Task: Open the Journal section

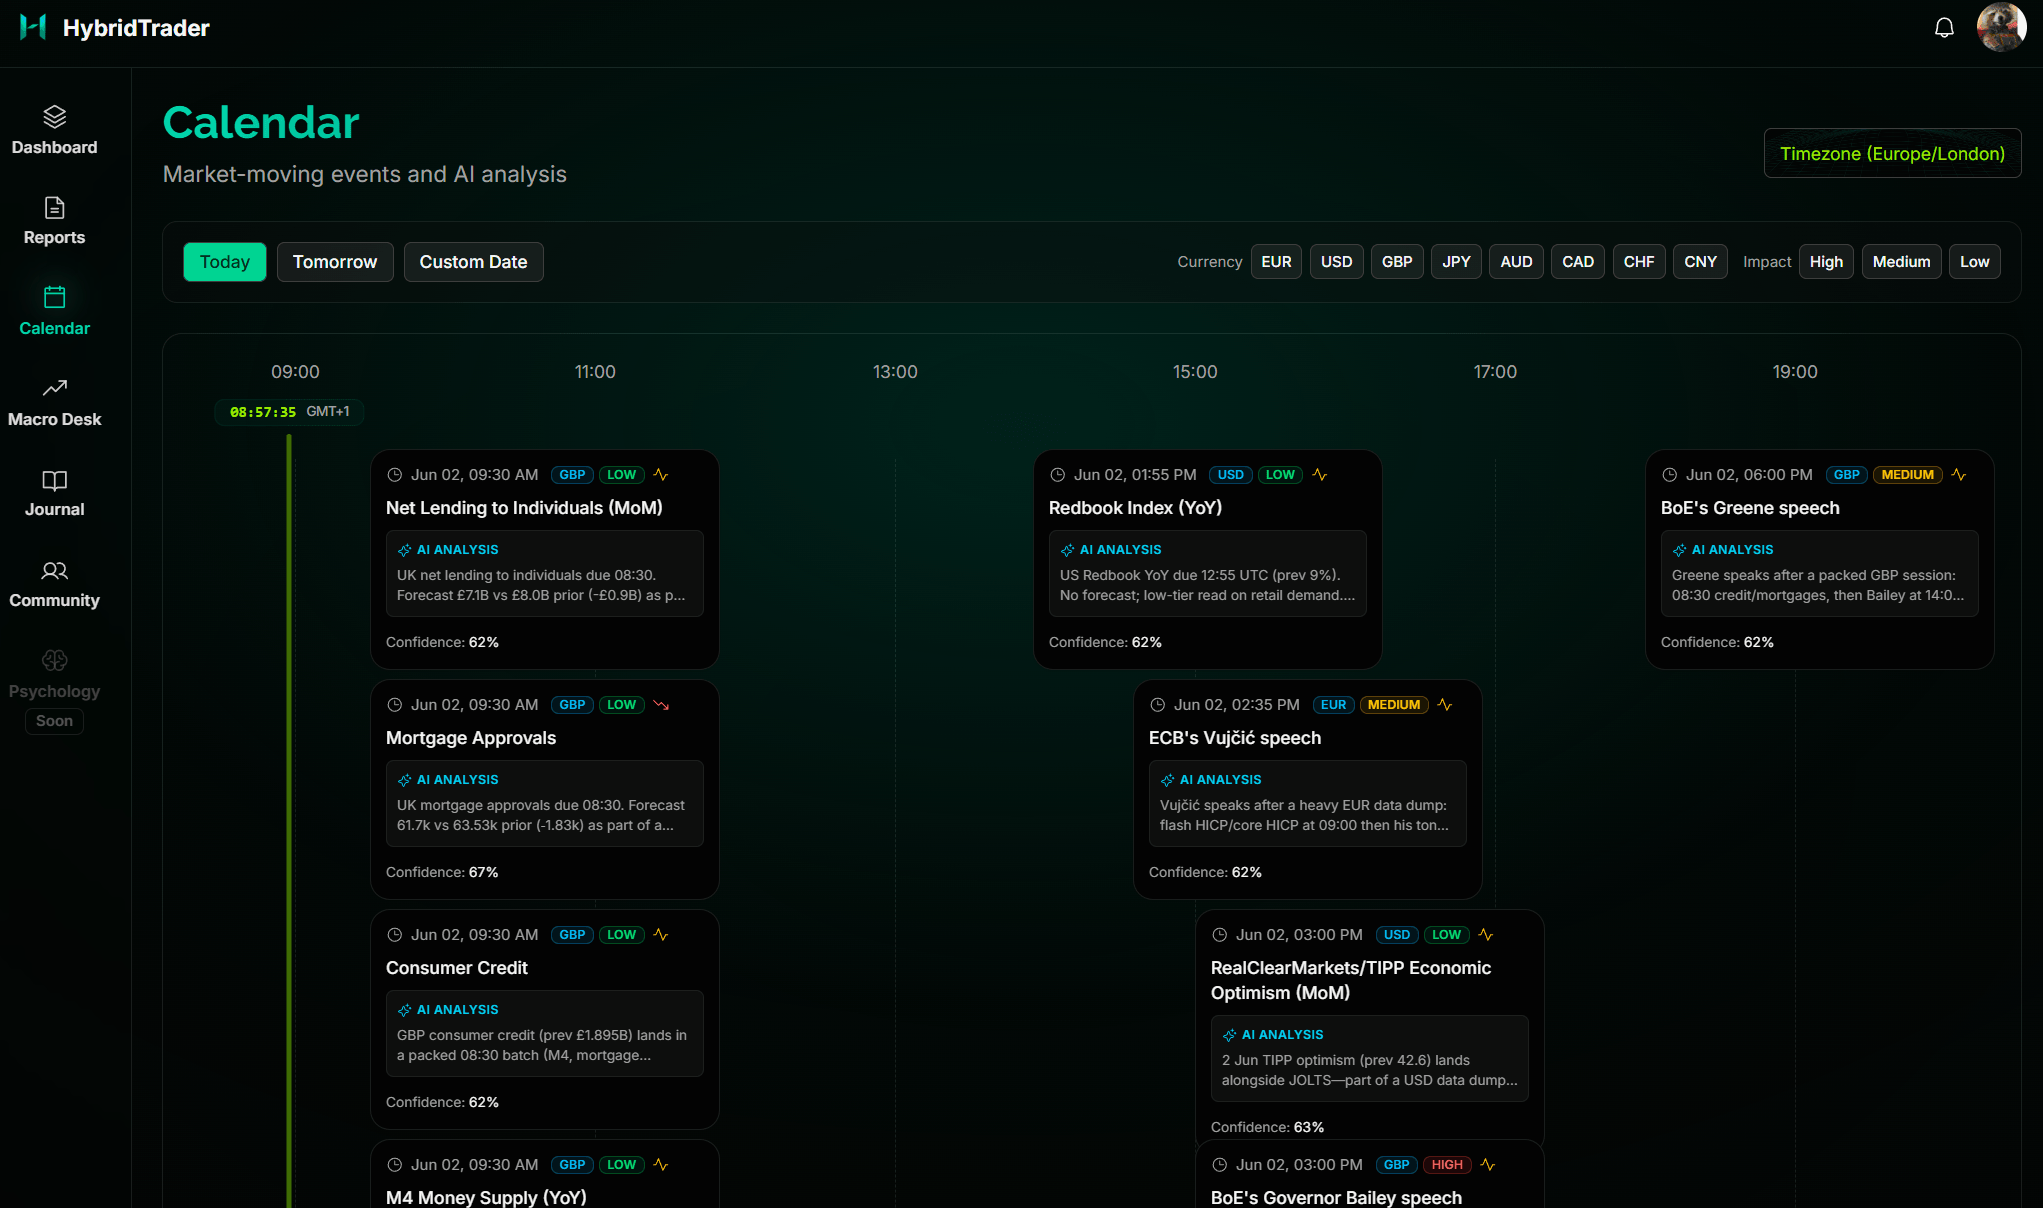Action: click(54, 493)
